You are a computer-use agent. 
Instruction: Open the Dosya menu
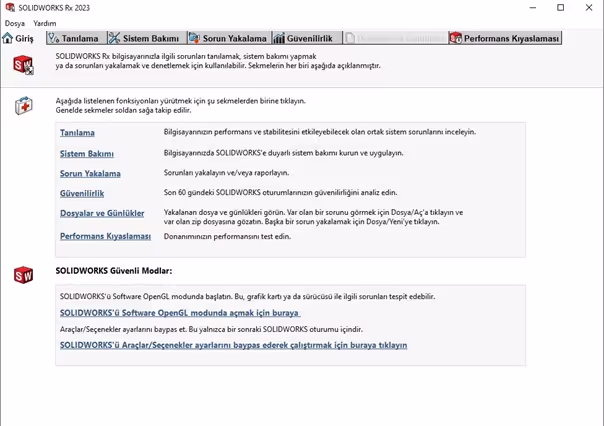tap(15, 23)
